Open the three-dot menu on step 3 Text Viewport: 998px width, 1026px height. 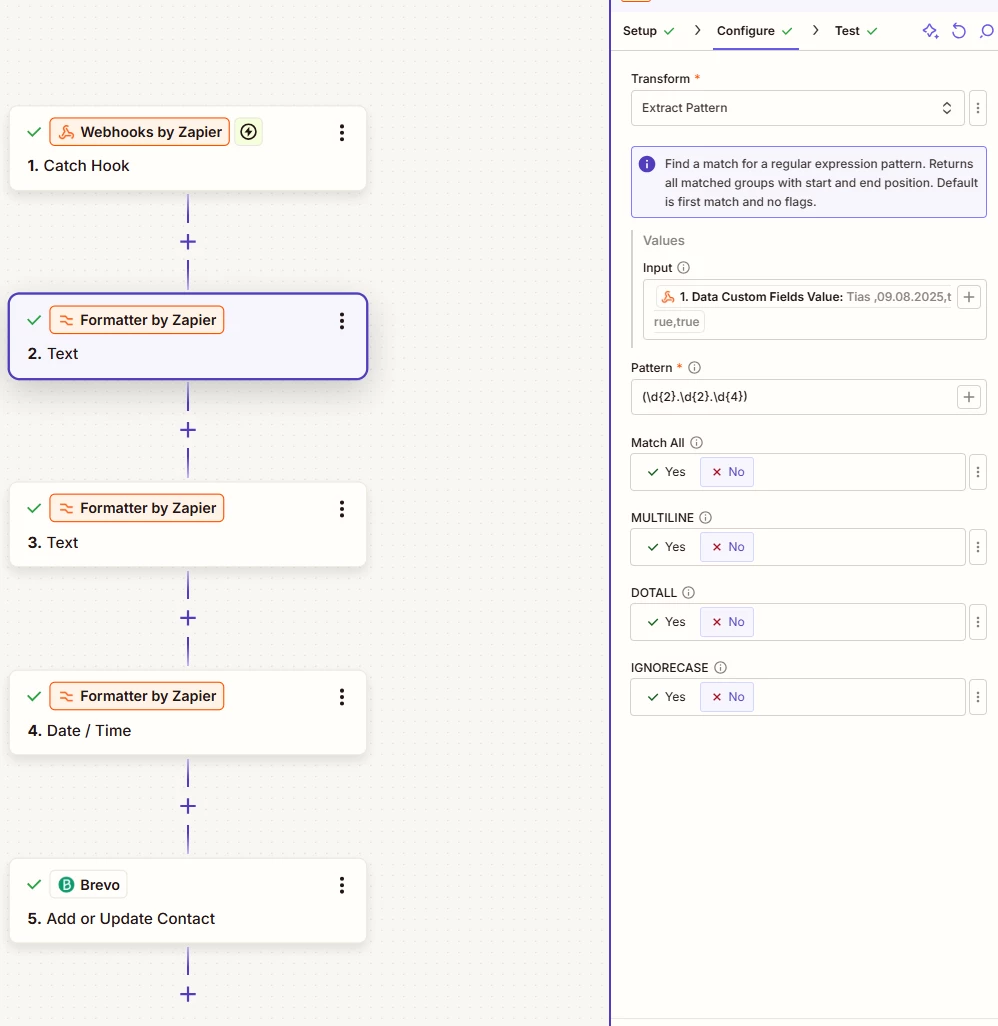[x=342, y=509]
